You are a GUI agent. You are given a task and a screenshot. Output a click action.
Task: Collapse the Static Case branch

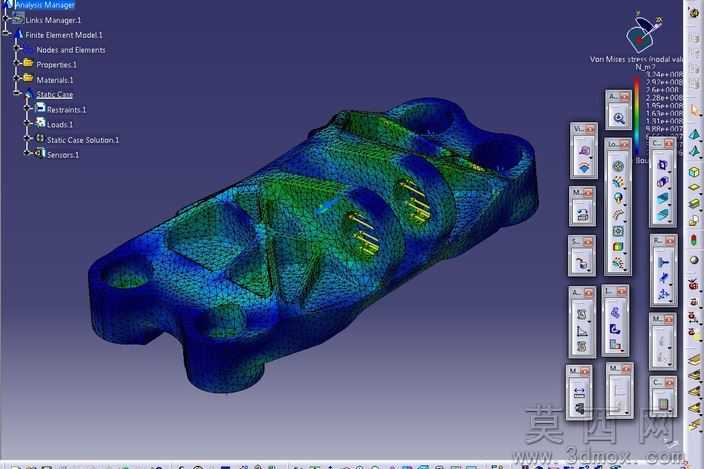17,93
